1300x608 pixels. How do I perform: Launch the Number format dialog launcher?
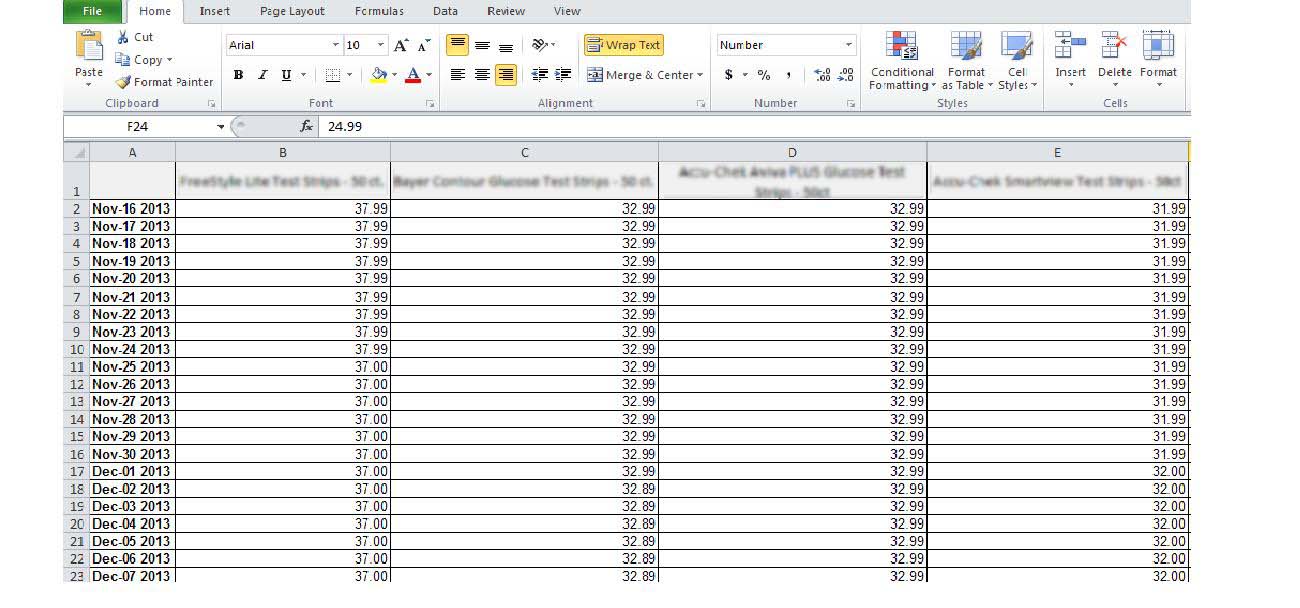[x=851, y=104]
